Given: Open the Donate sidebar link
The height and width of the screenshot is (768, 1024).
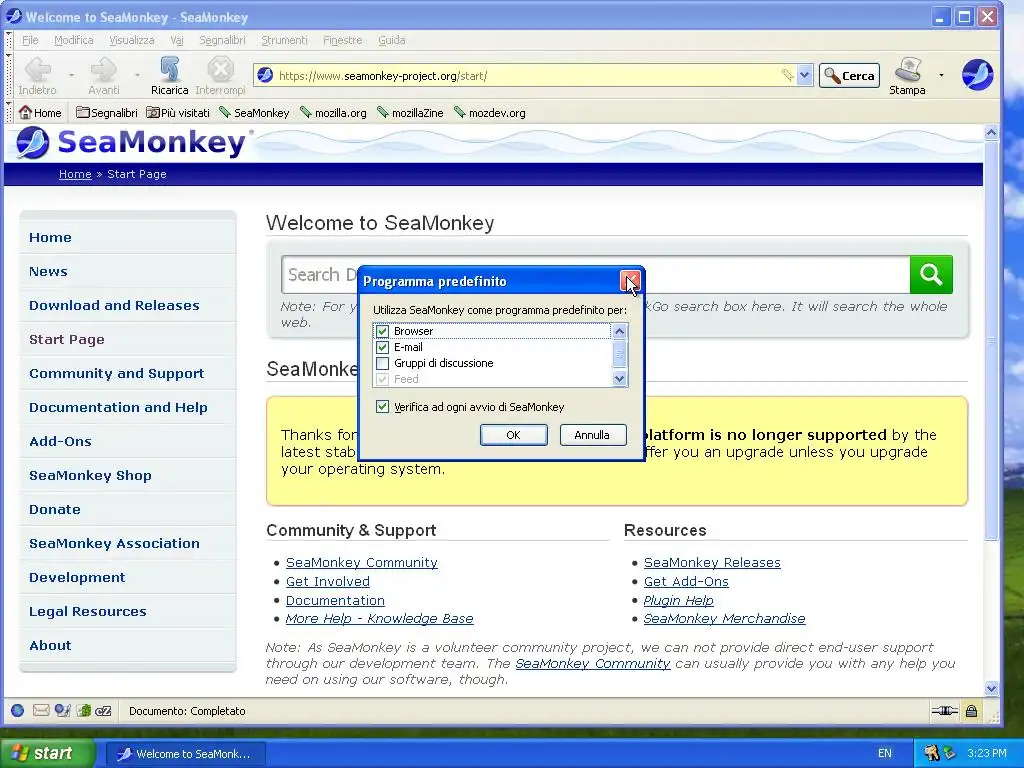Looking at the screenshot, I should tap(55, 509).
